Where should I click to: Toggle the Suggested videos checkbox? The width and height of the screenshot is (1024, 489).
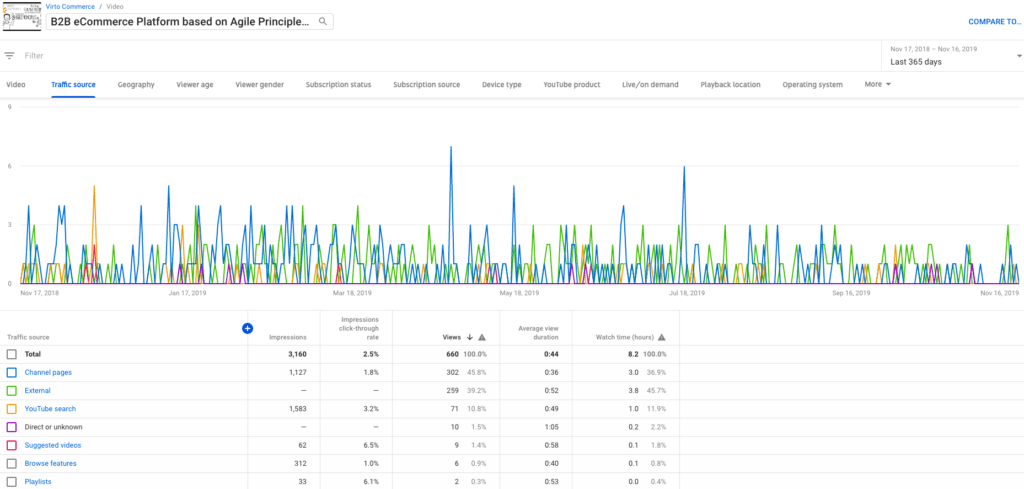(x=12, y=446)
